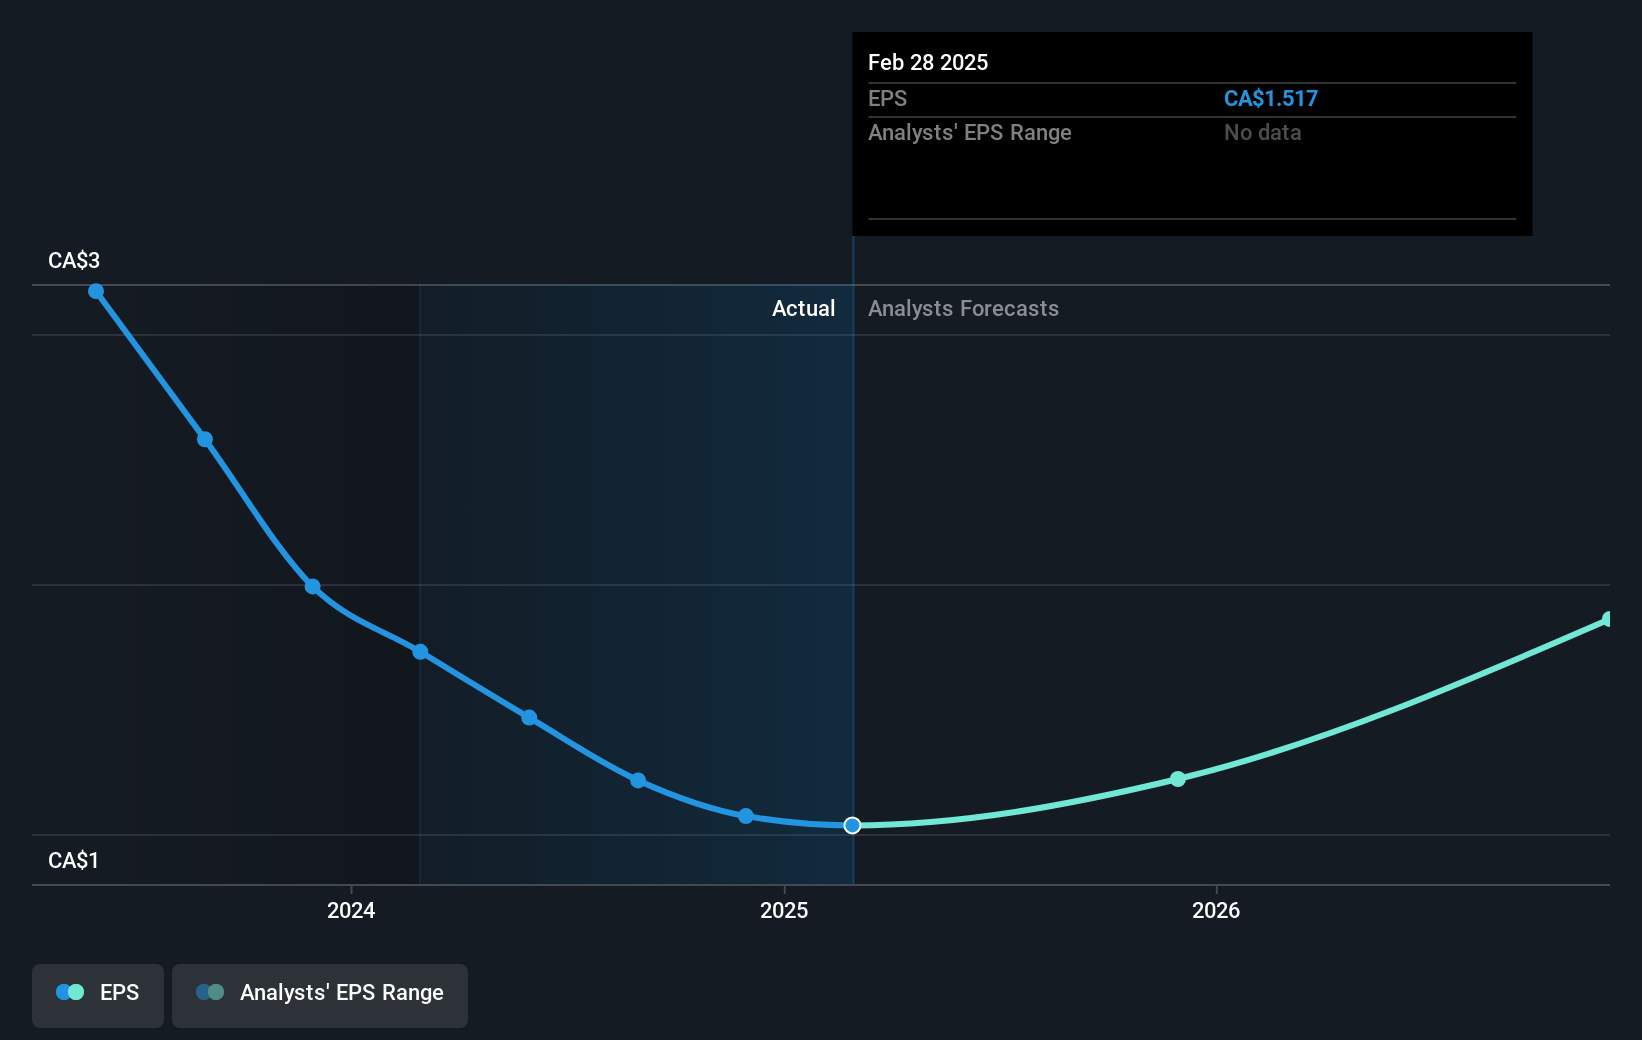The height and width of the screenshot is (1040, 1642).
Task: Click the 2025 label on the x-axis
Action: click(x=784, y=911)
